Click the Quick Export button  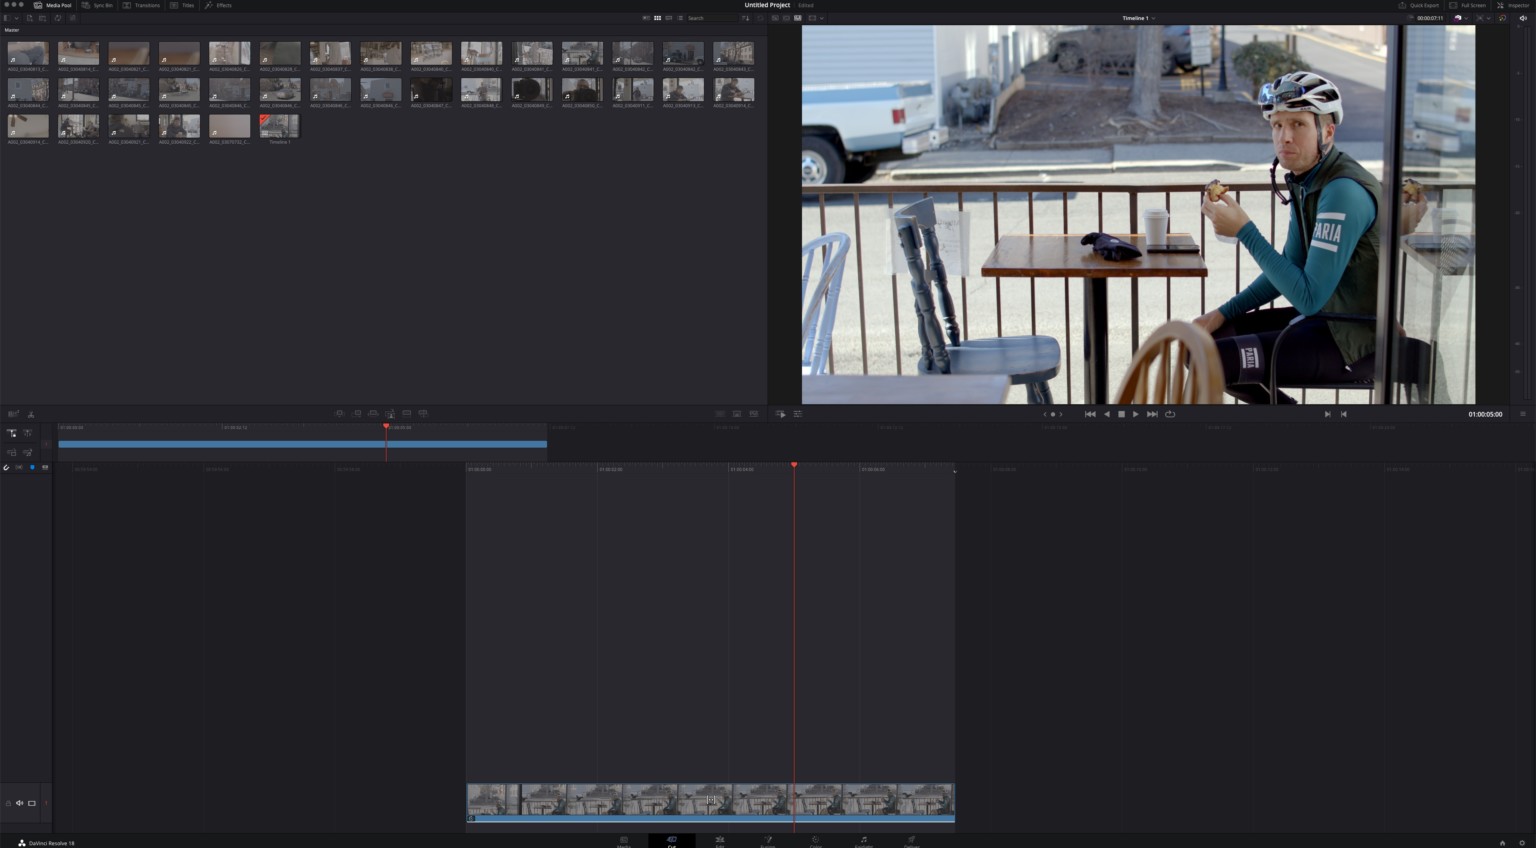(x=1419, y=5)
